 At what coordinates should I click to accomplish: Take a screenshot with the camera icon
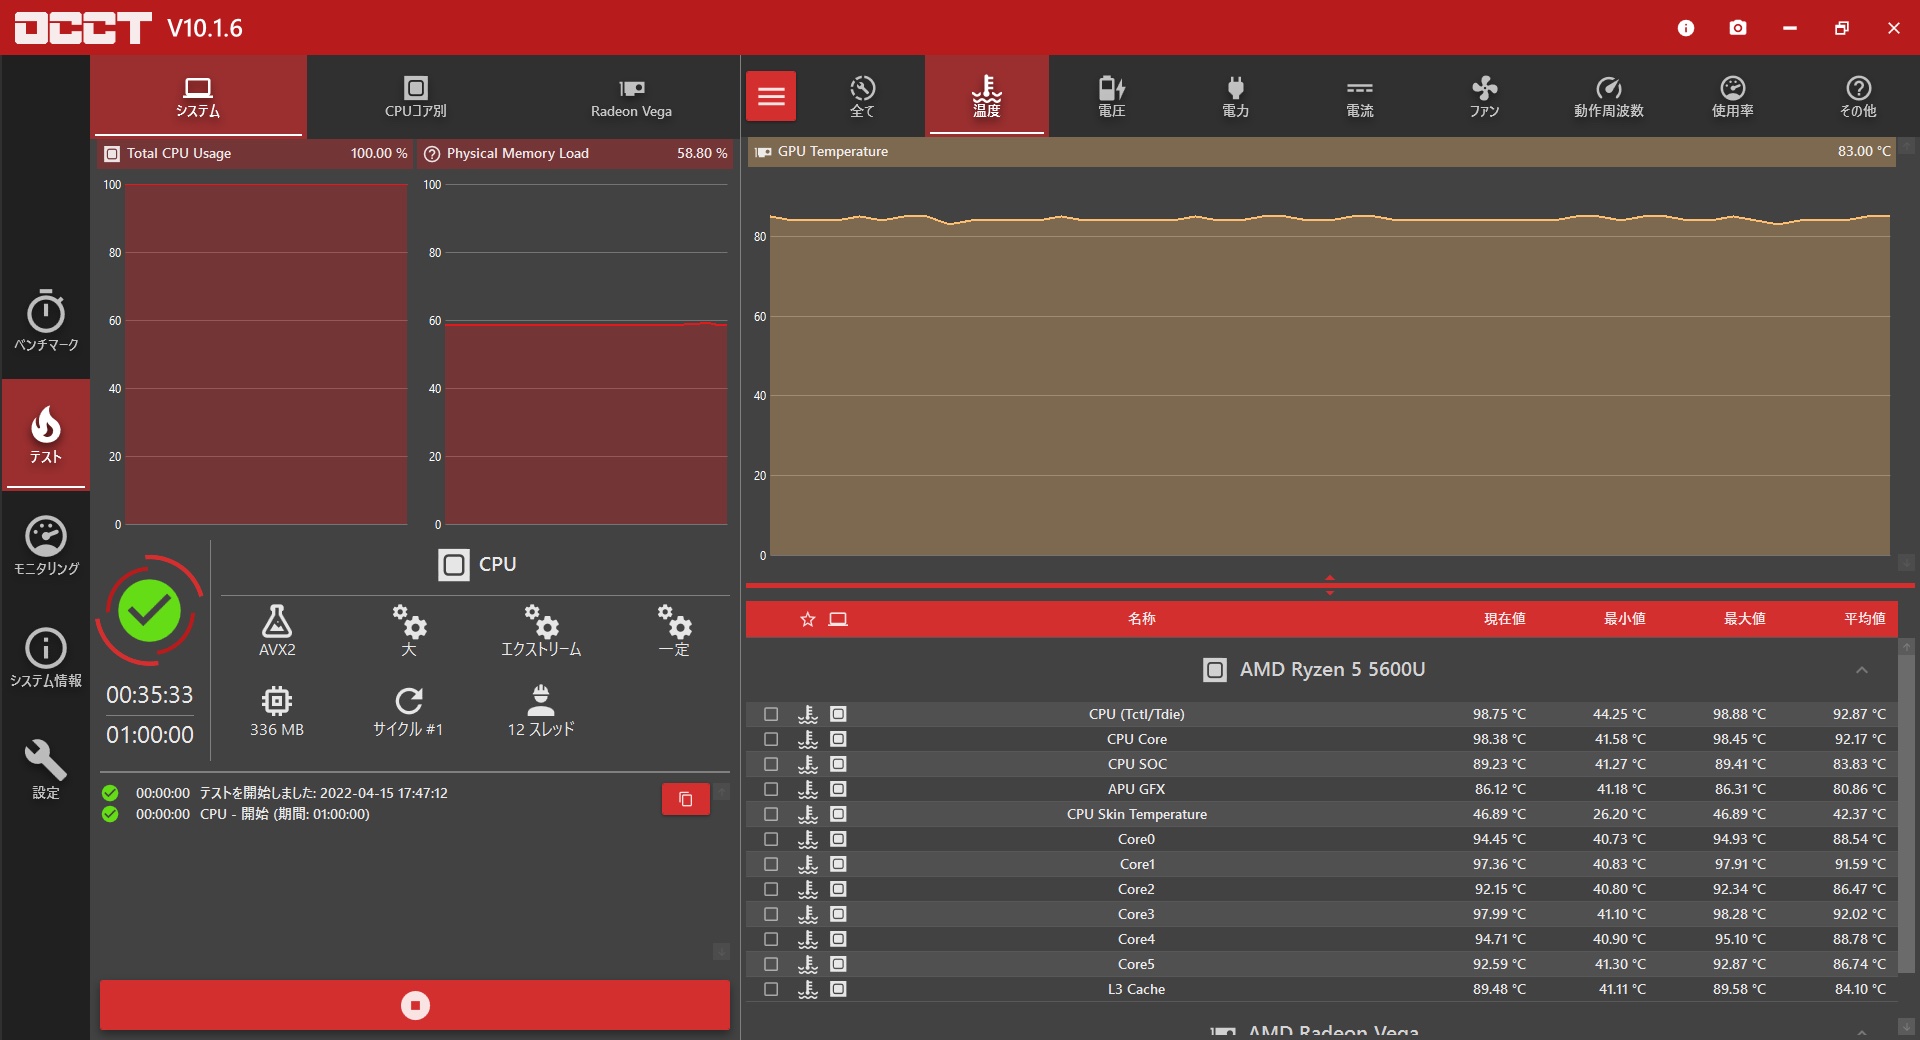pos(1738,28)
